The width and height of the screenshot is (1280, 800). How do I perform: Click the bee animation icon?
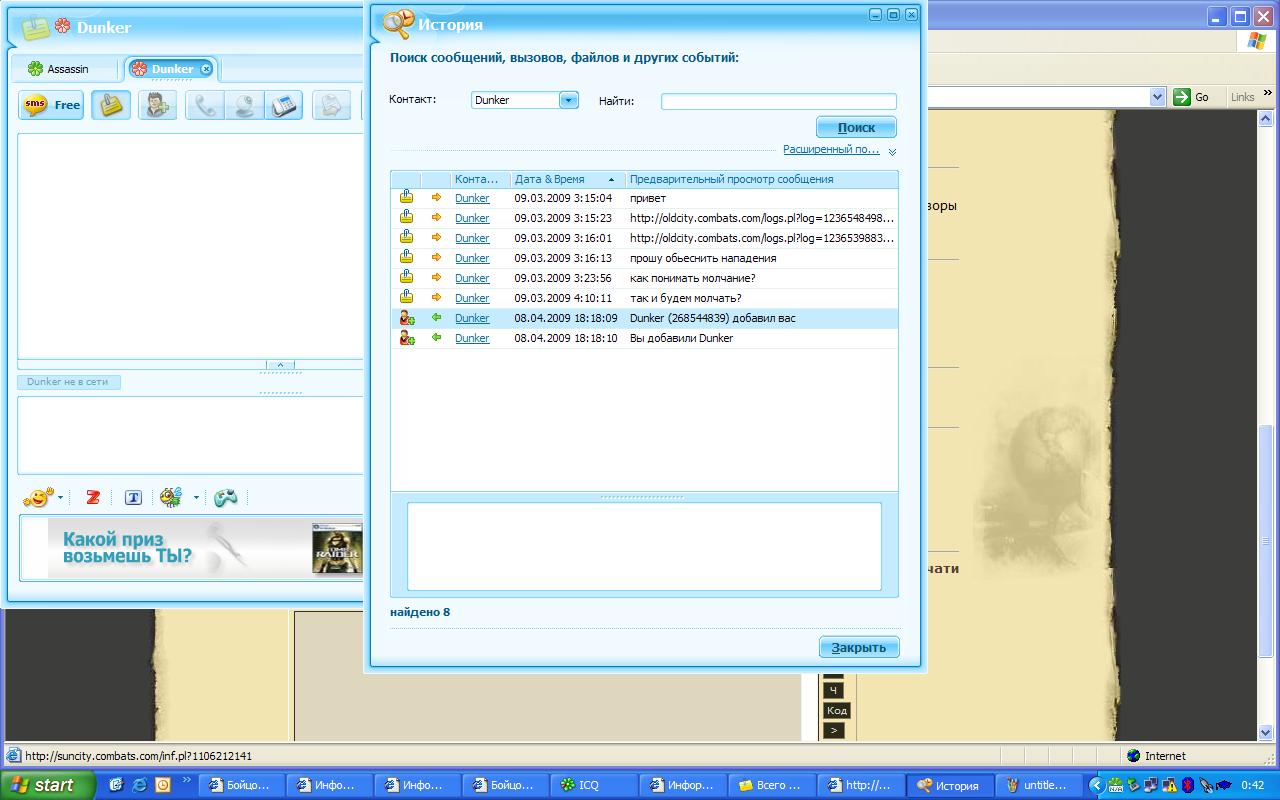click(171, 497)
